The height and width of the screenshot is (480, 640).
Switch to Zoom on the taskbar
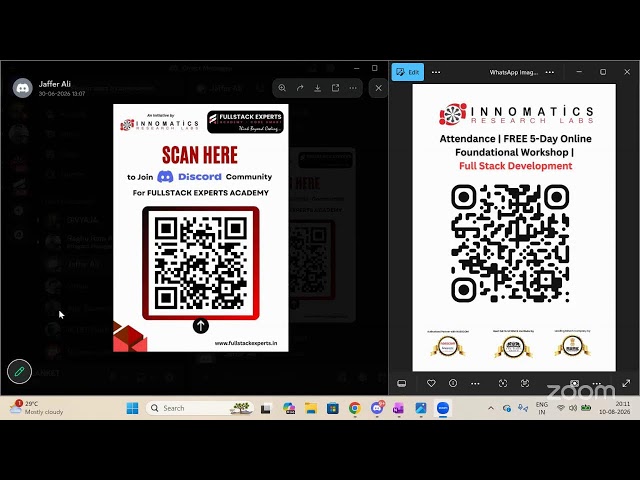pos(442,408)
